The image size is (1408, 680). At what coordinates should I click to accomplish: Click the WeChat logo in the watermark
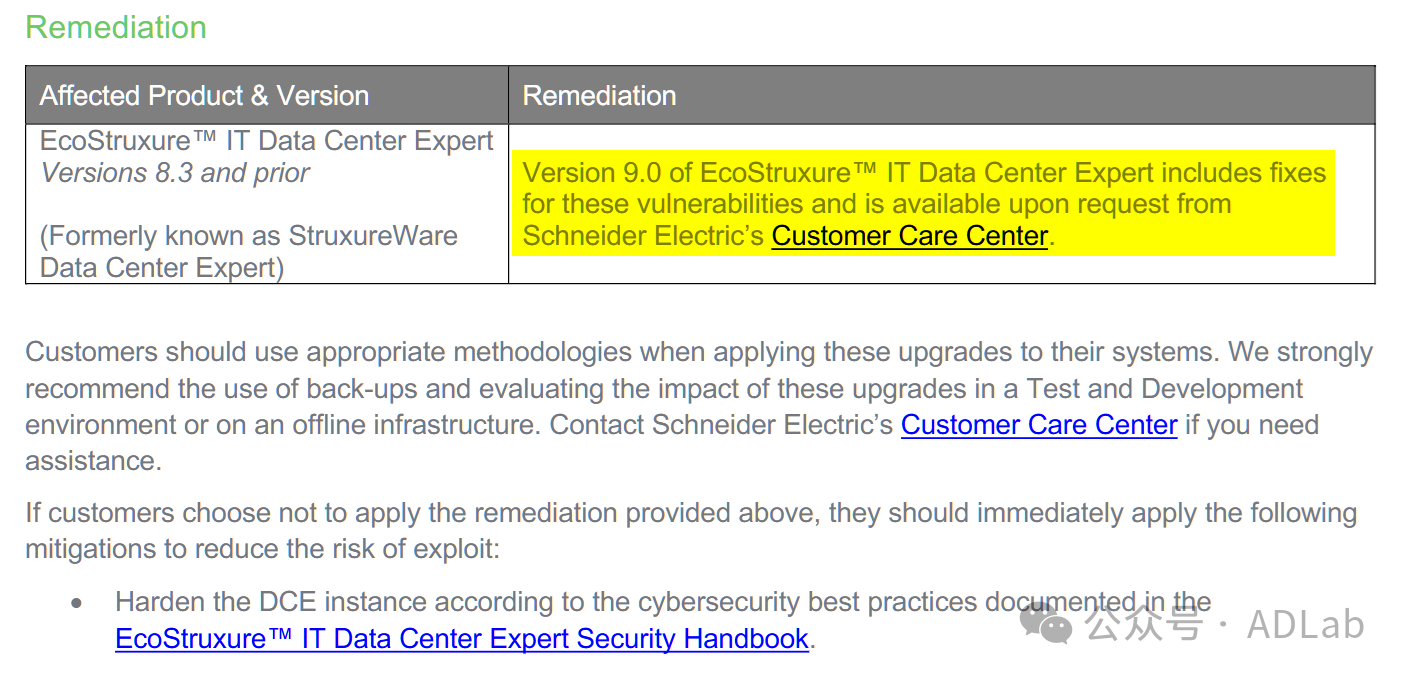tap(1046, 624)
